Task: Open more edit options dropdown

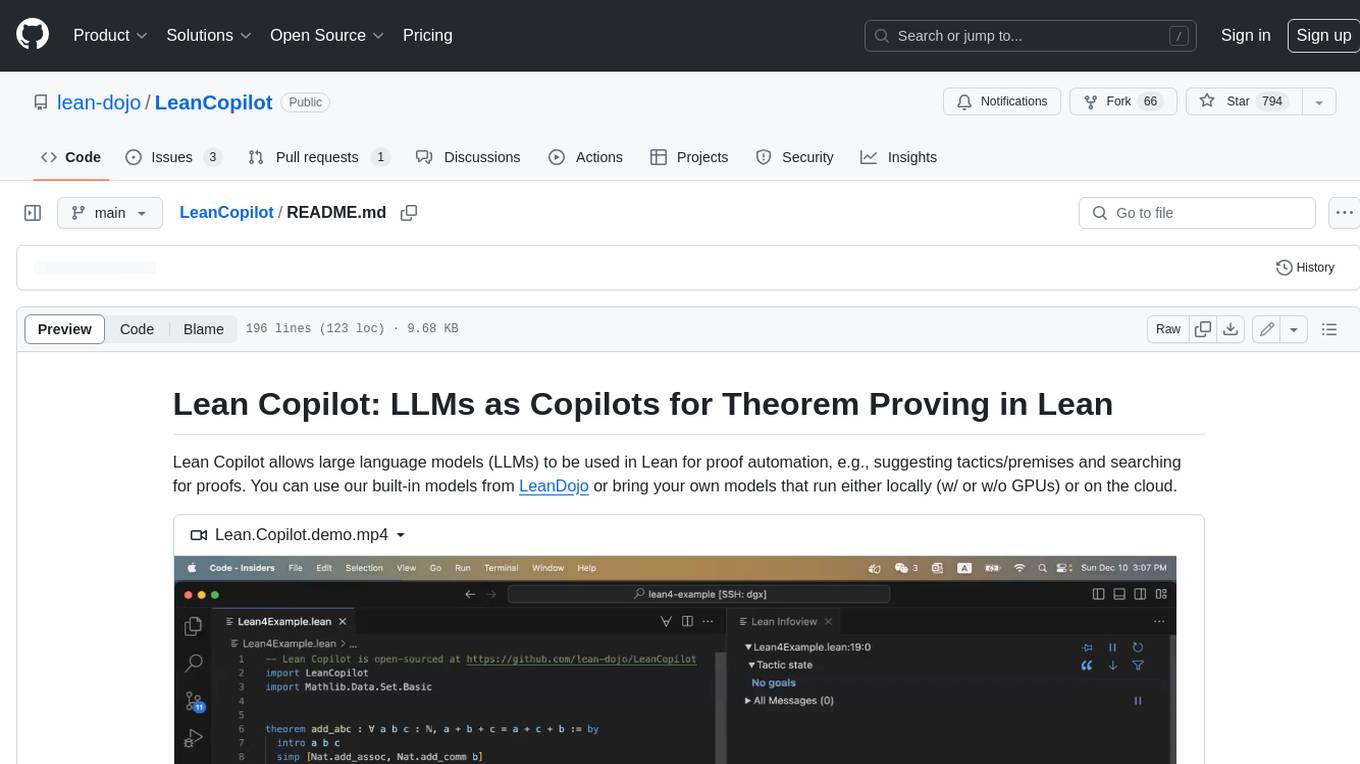Action: pos(1294,329)
